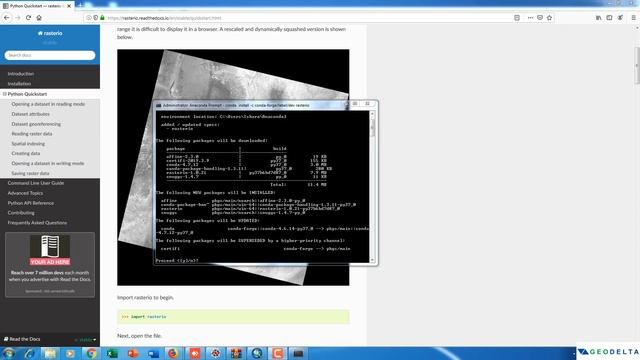Launch Internet Explorer from taskbar
The height and width of the screenshot is (360, 640).
29,353
